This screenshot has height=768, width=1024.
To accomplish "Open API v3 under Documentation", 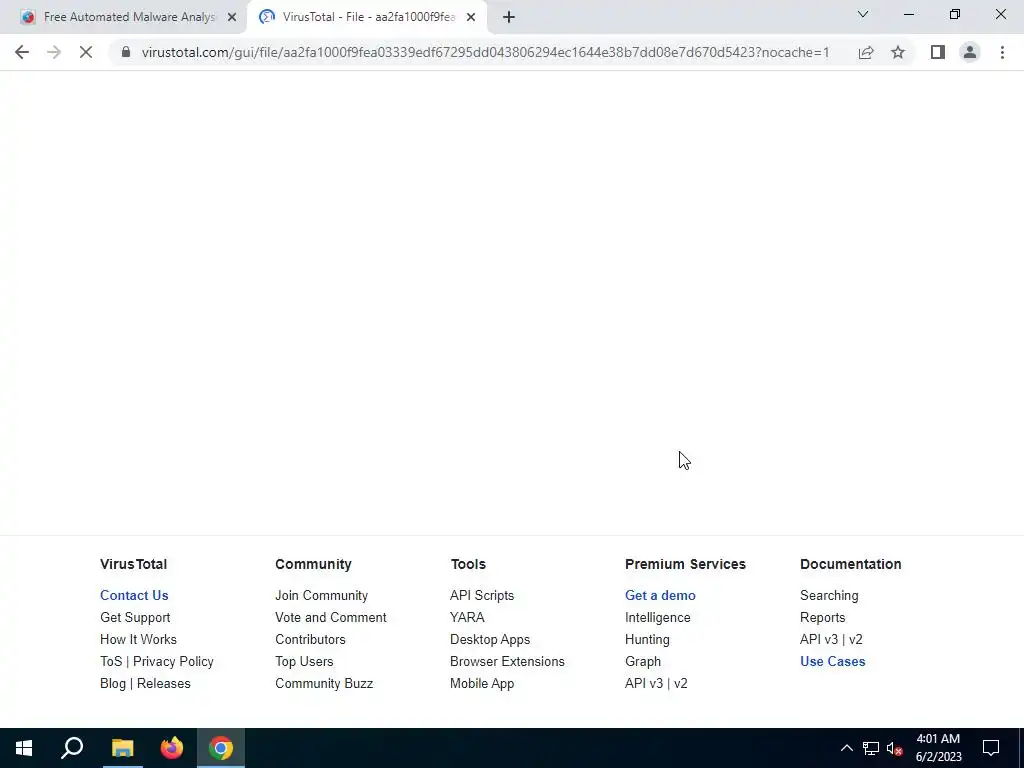I will 819,639.
